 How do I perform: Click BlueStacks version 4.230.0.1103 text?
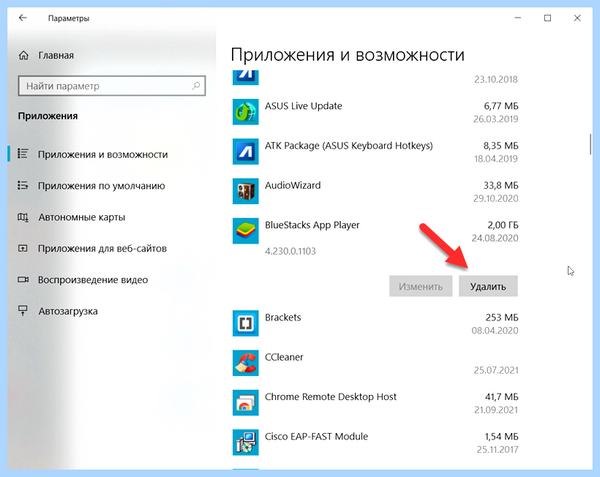coord(290,251)
